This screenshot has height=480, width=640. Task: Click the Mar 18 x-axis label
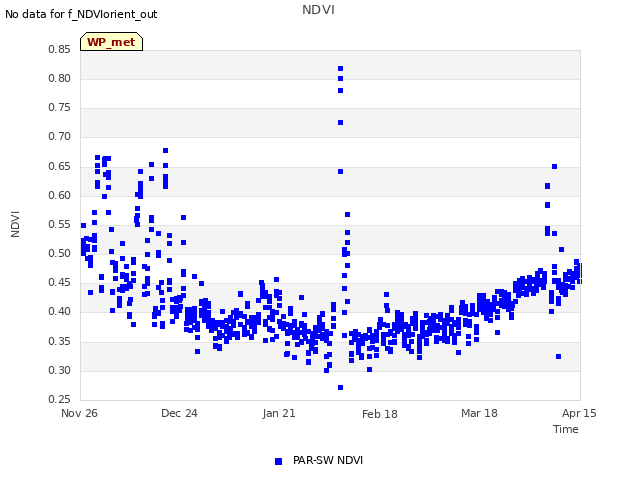479,413
